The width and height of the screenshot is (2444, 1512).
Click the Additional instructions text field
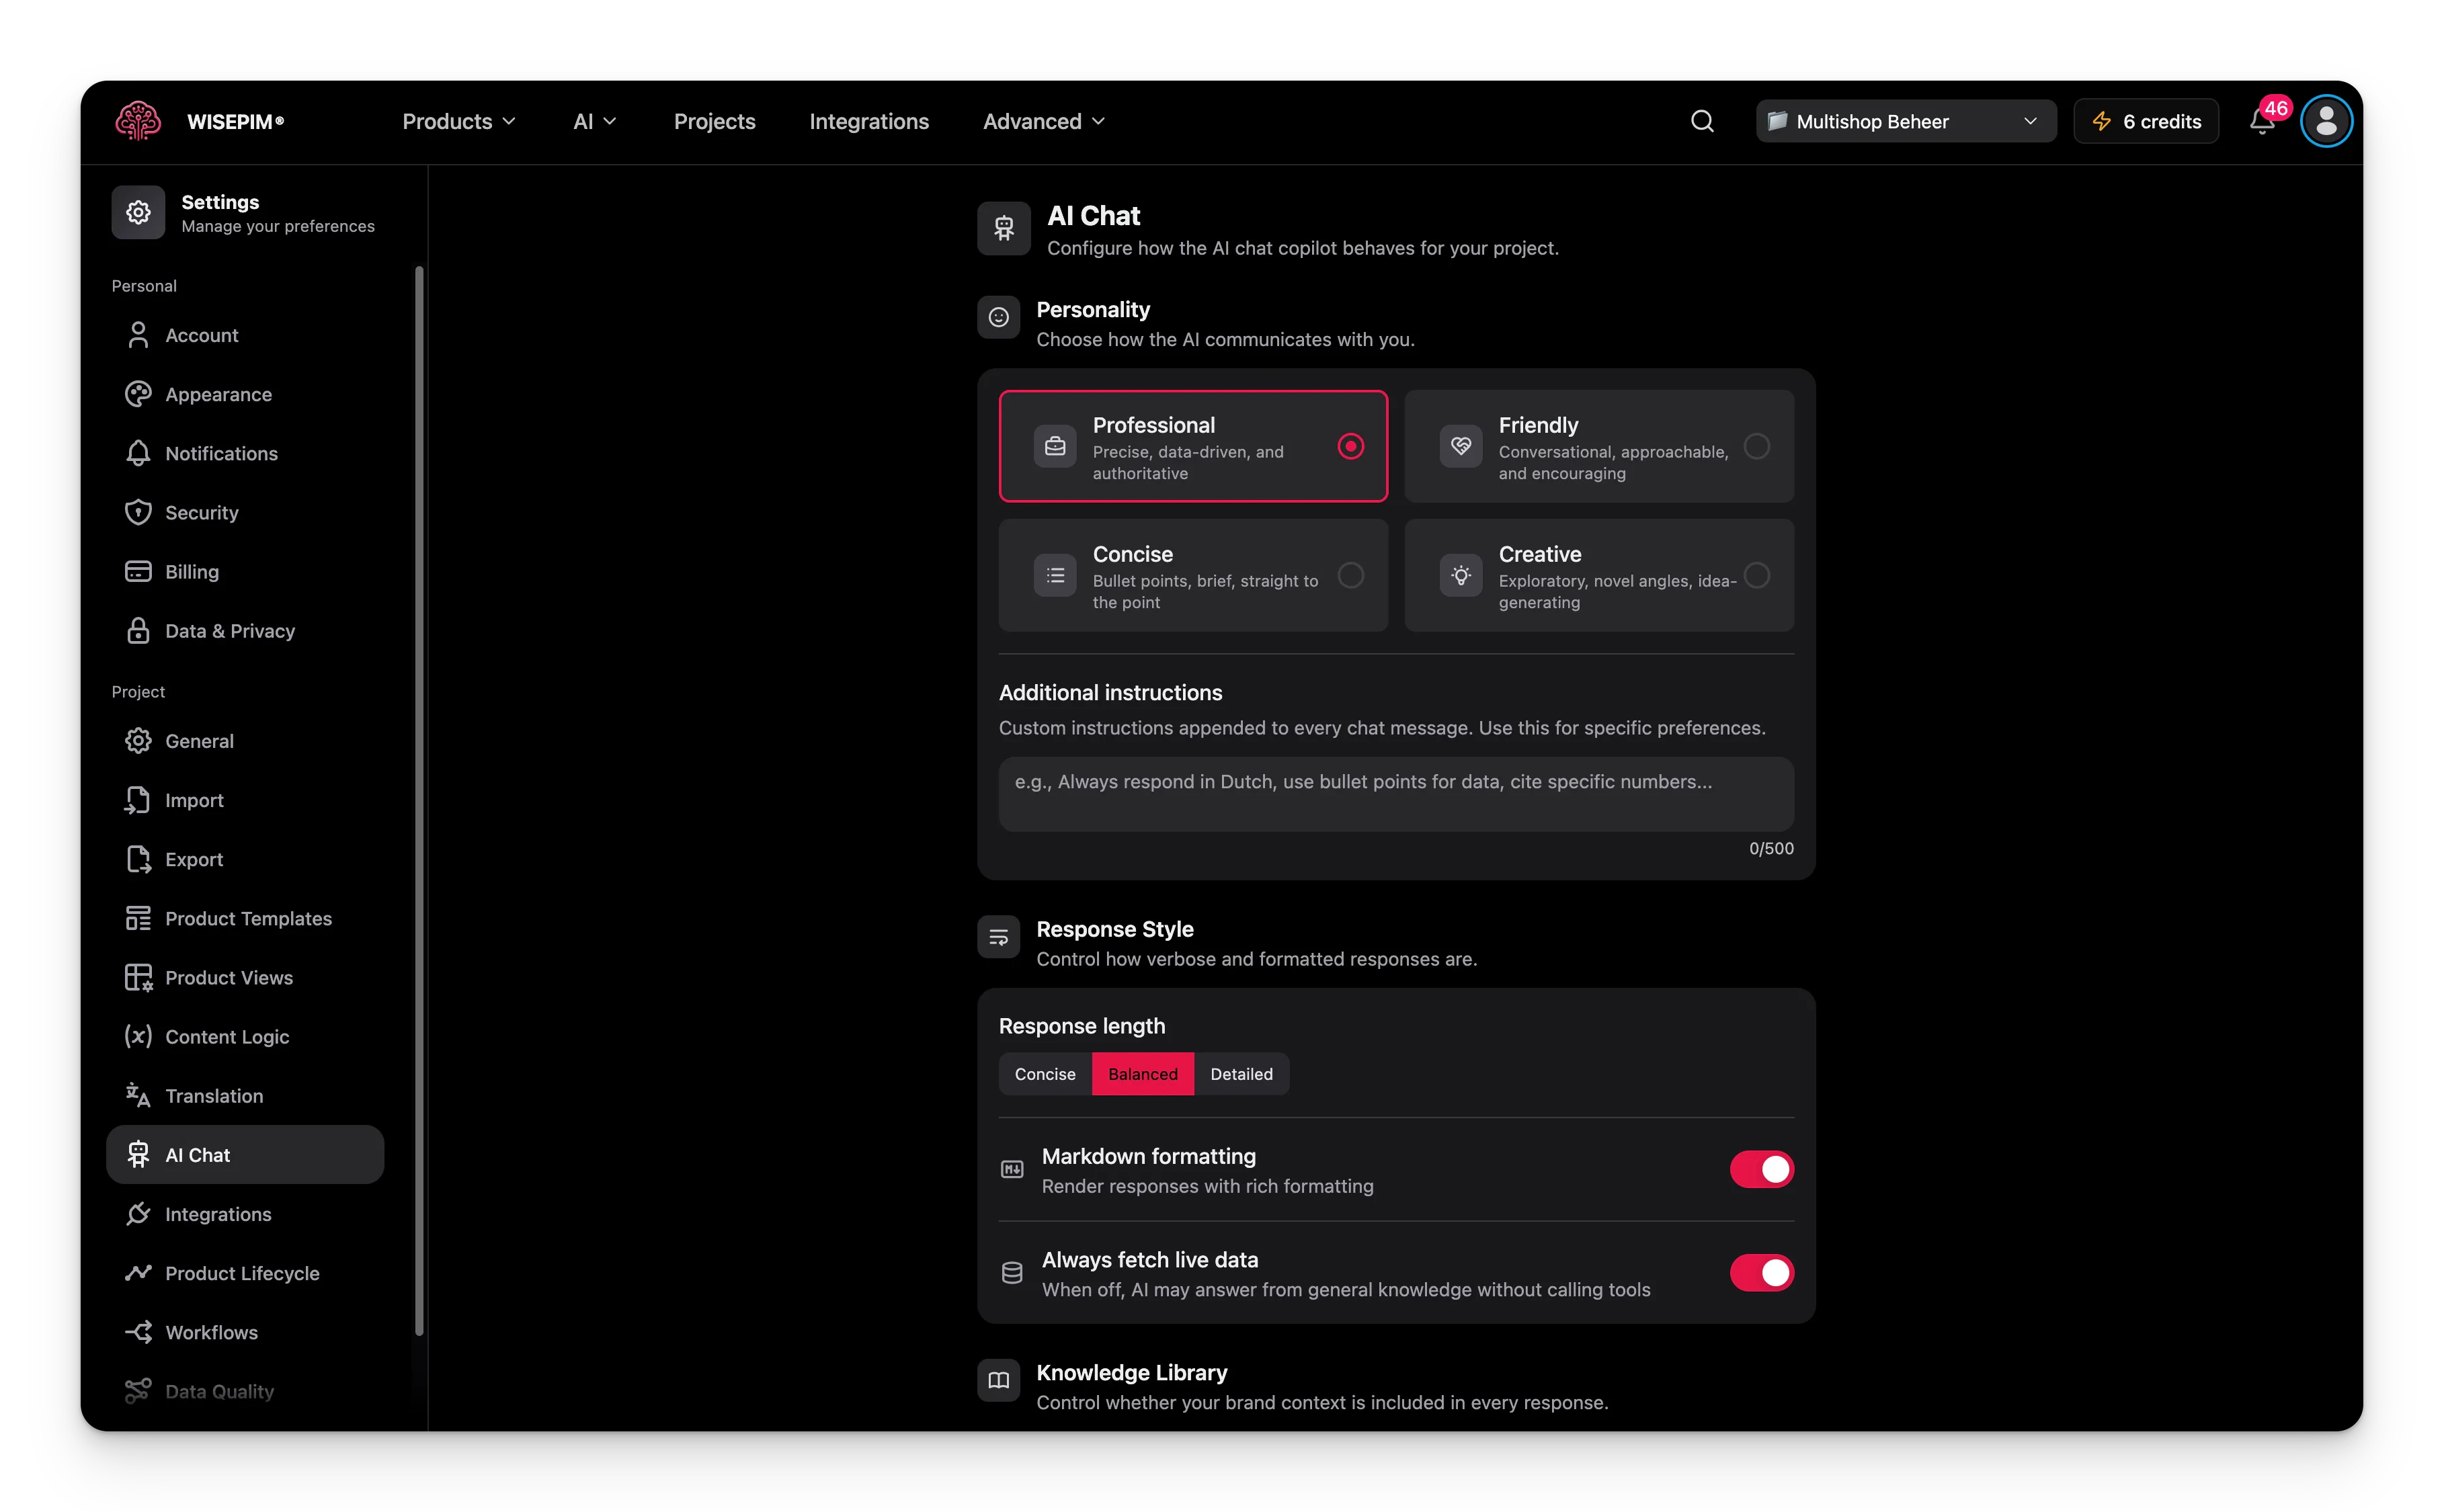point(1396,794)
